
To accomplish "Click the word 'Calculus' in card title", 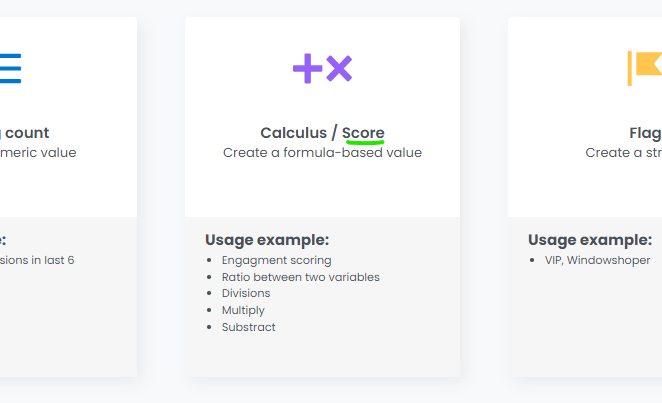I will point(293,133).
